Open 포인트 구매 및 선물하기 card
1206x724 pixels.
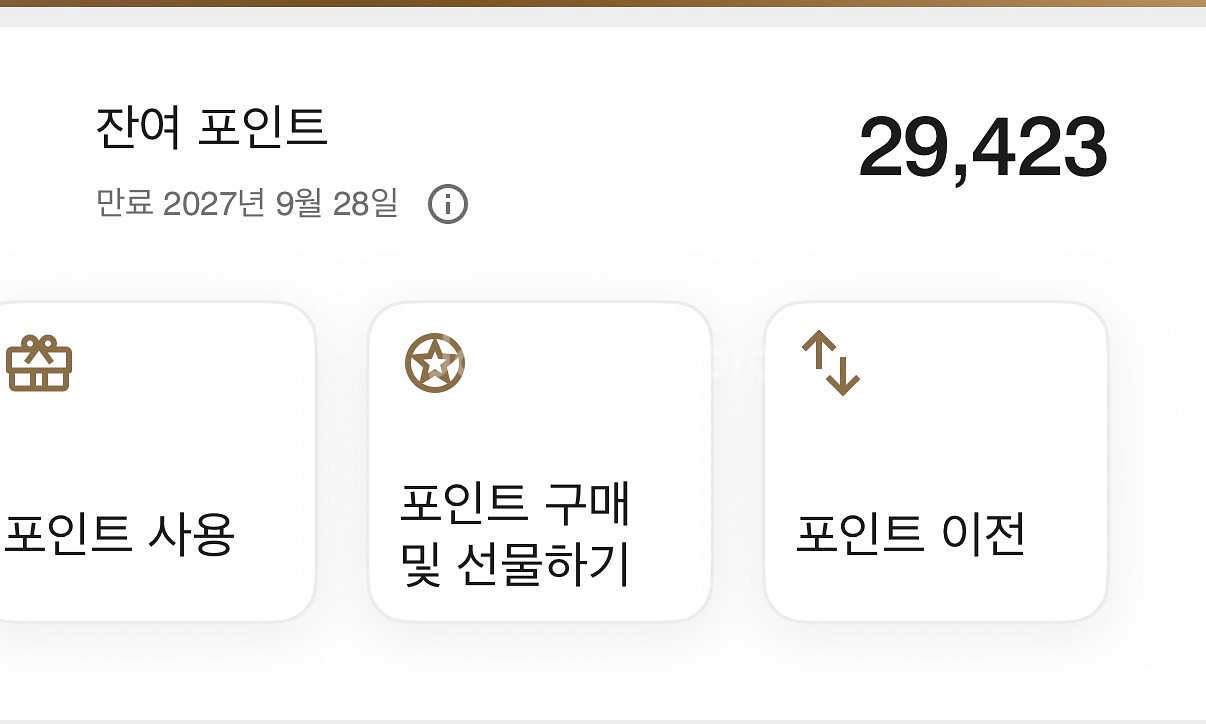tap(539, 462)
